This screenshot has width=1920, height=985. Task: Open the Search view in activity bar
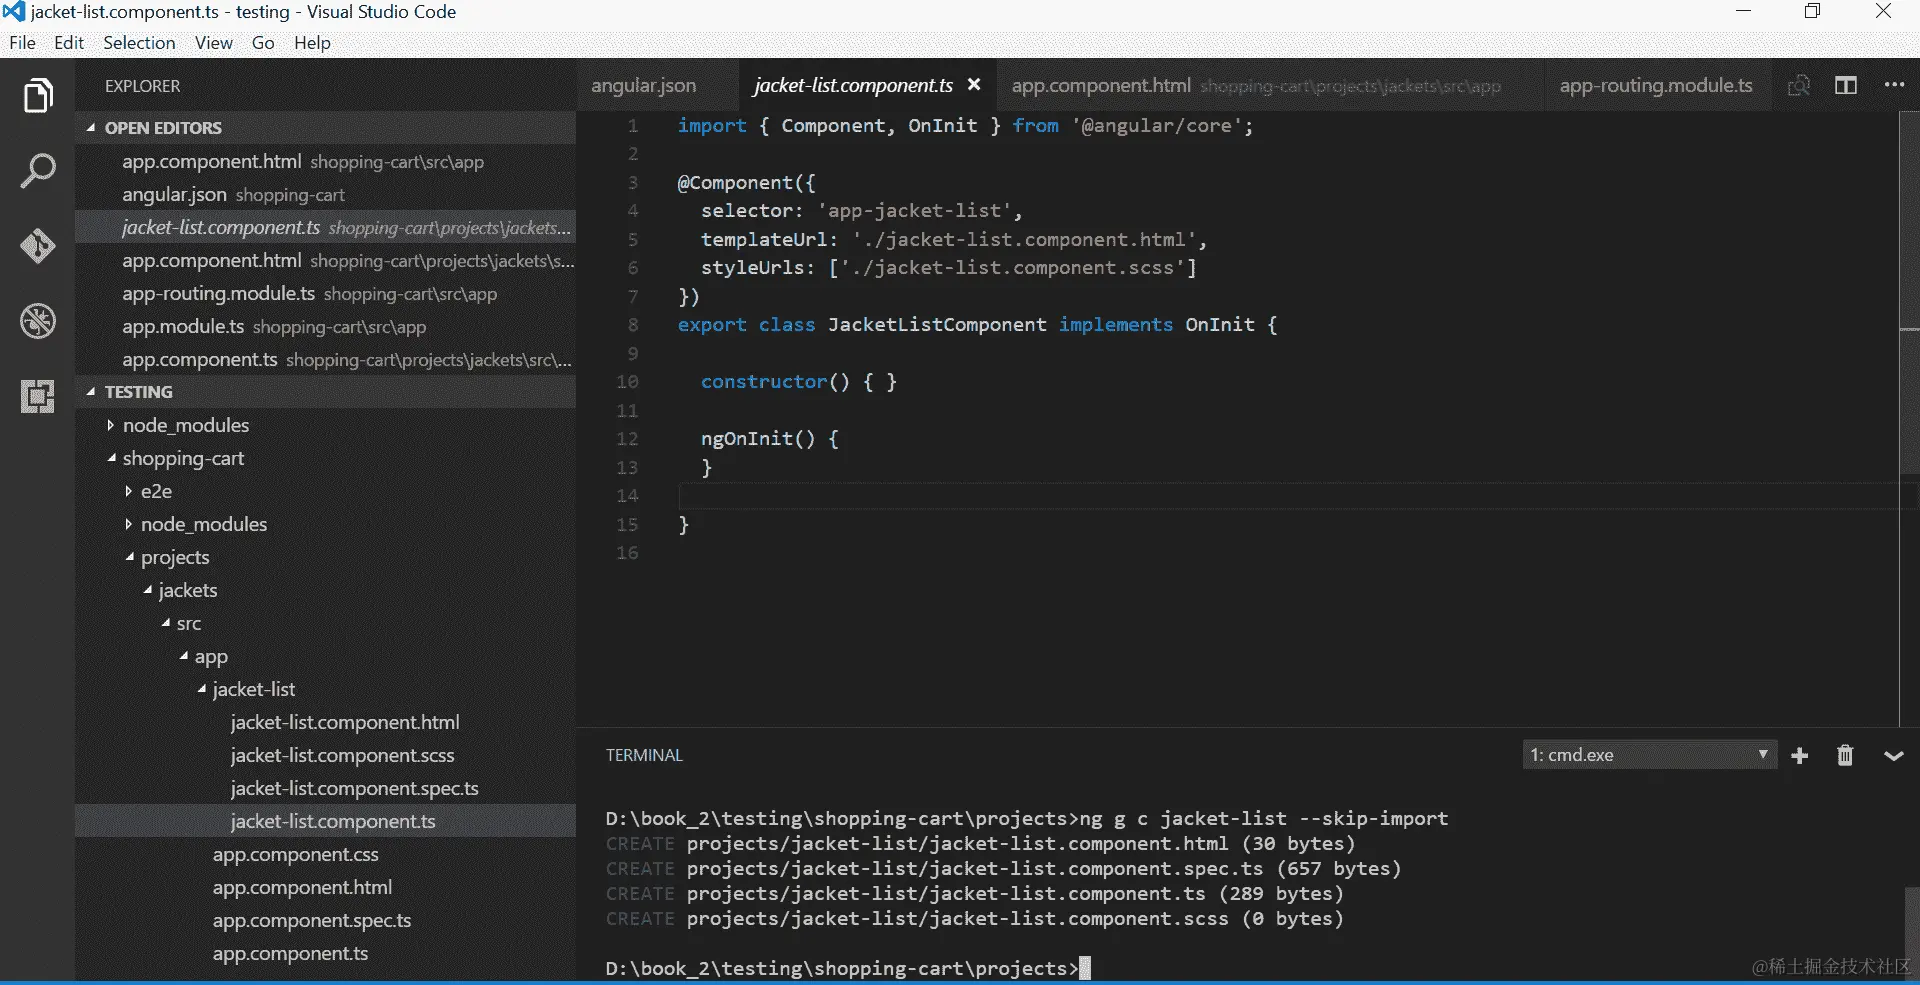point(38,171)
